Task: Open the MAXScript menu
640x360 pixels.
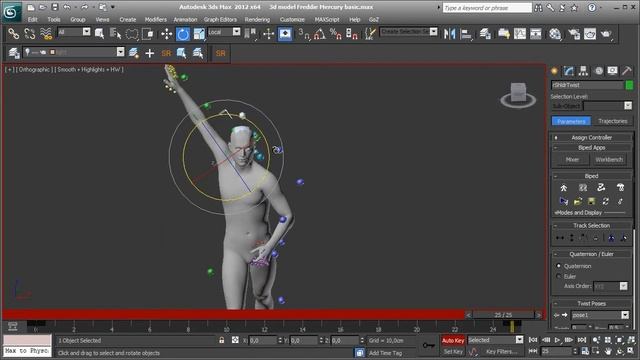Action: click(327, 19)
